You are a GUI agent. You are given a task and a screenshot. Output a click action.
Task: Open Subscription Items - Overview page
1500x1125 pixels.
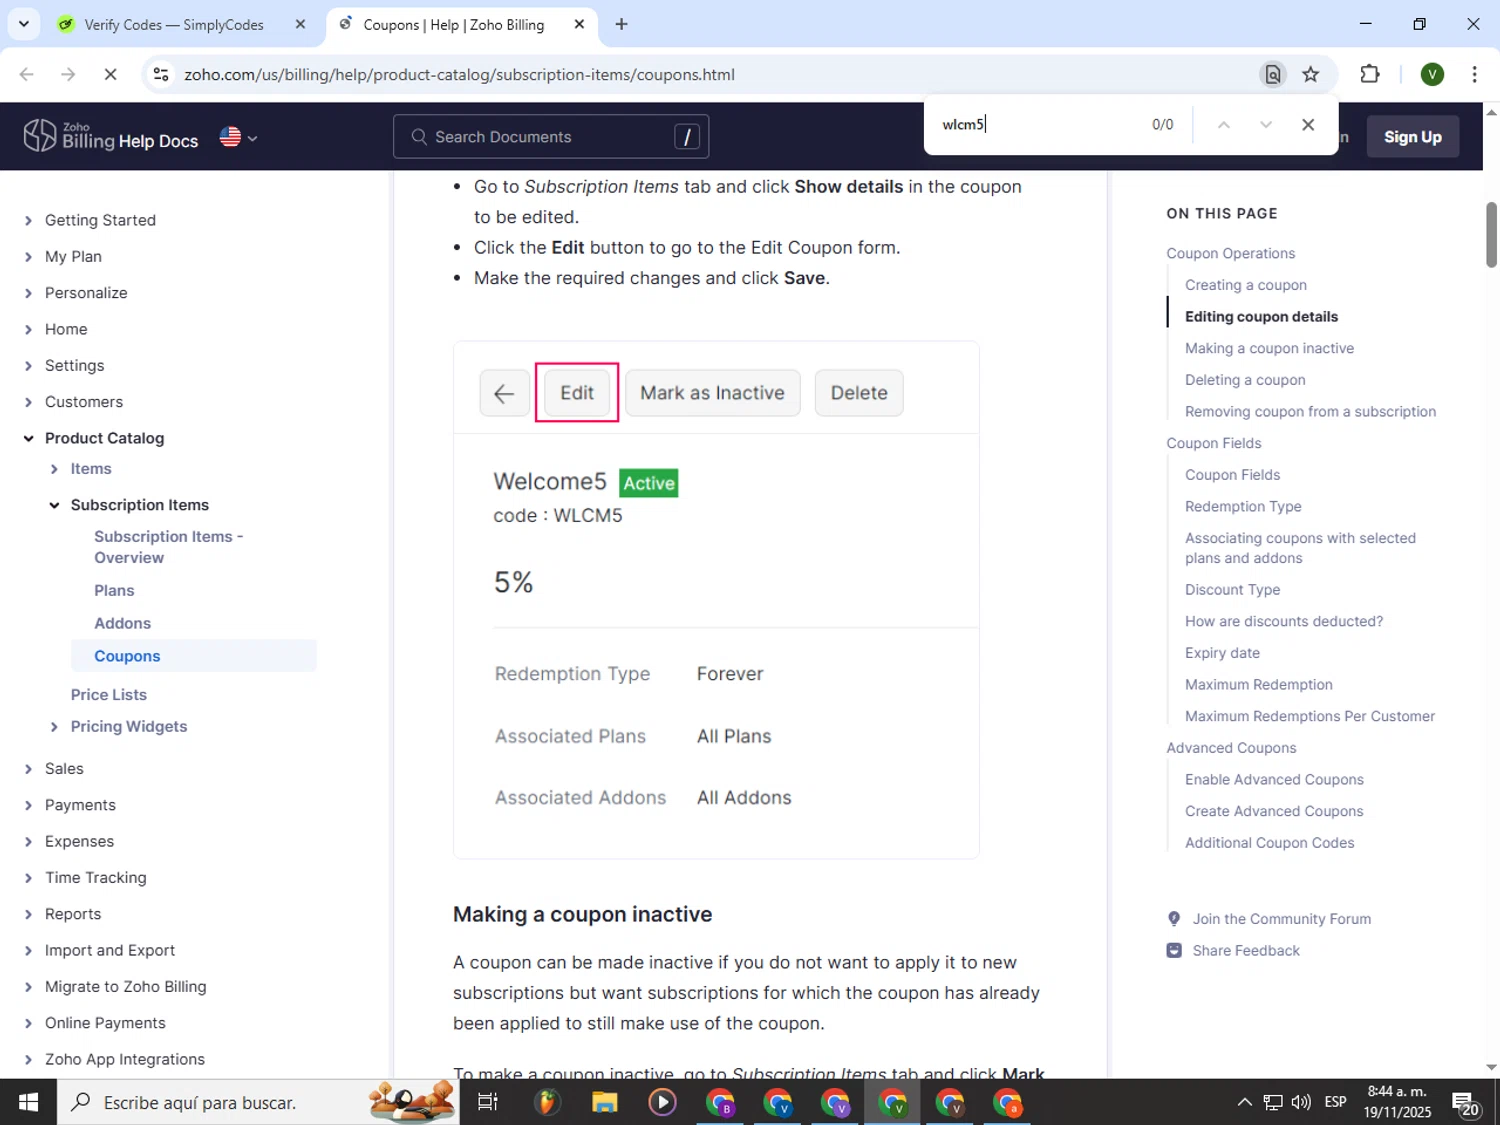[x=169, y=547]
